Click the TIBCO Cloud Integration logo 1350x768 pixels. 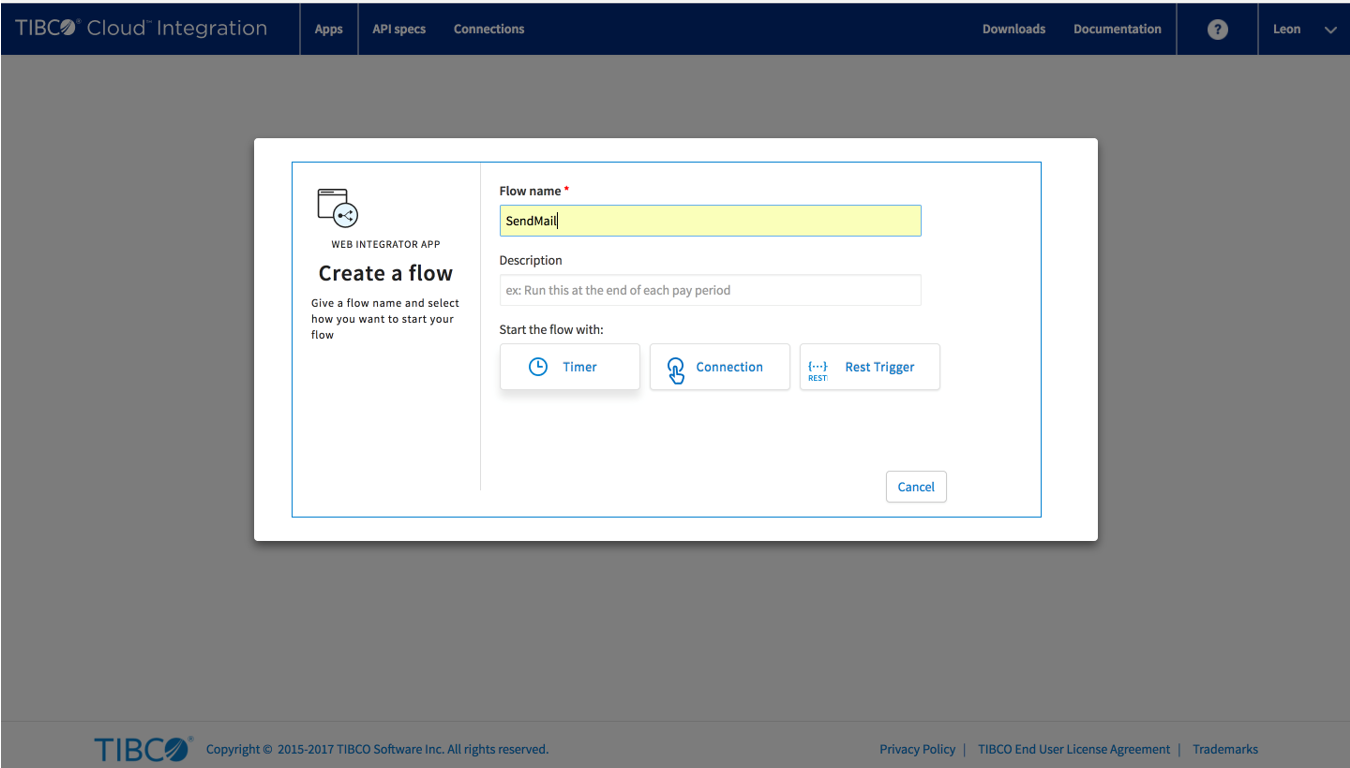(x=141, y=29)
